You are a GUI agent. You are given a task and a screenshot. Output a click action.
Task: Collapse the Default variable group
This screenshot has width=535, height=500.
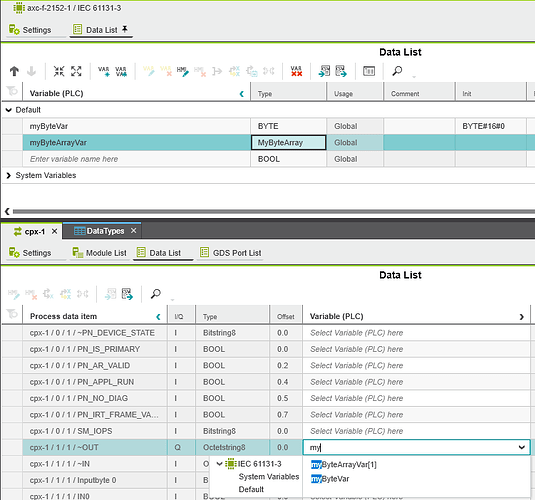pyautogui.click(x=9, y=110)
